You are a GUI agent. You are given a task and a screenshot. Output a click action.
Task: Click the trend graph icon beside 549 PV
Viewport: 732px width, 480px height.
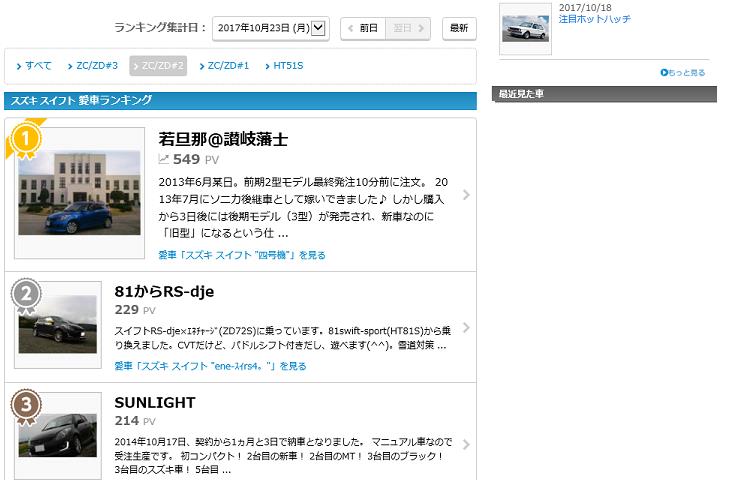[163, 159]
